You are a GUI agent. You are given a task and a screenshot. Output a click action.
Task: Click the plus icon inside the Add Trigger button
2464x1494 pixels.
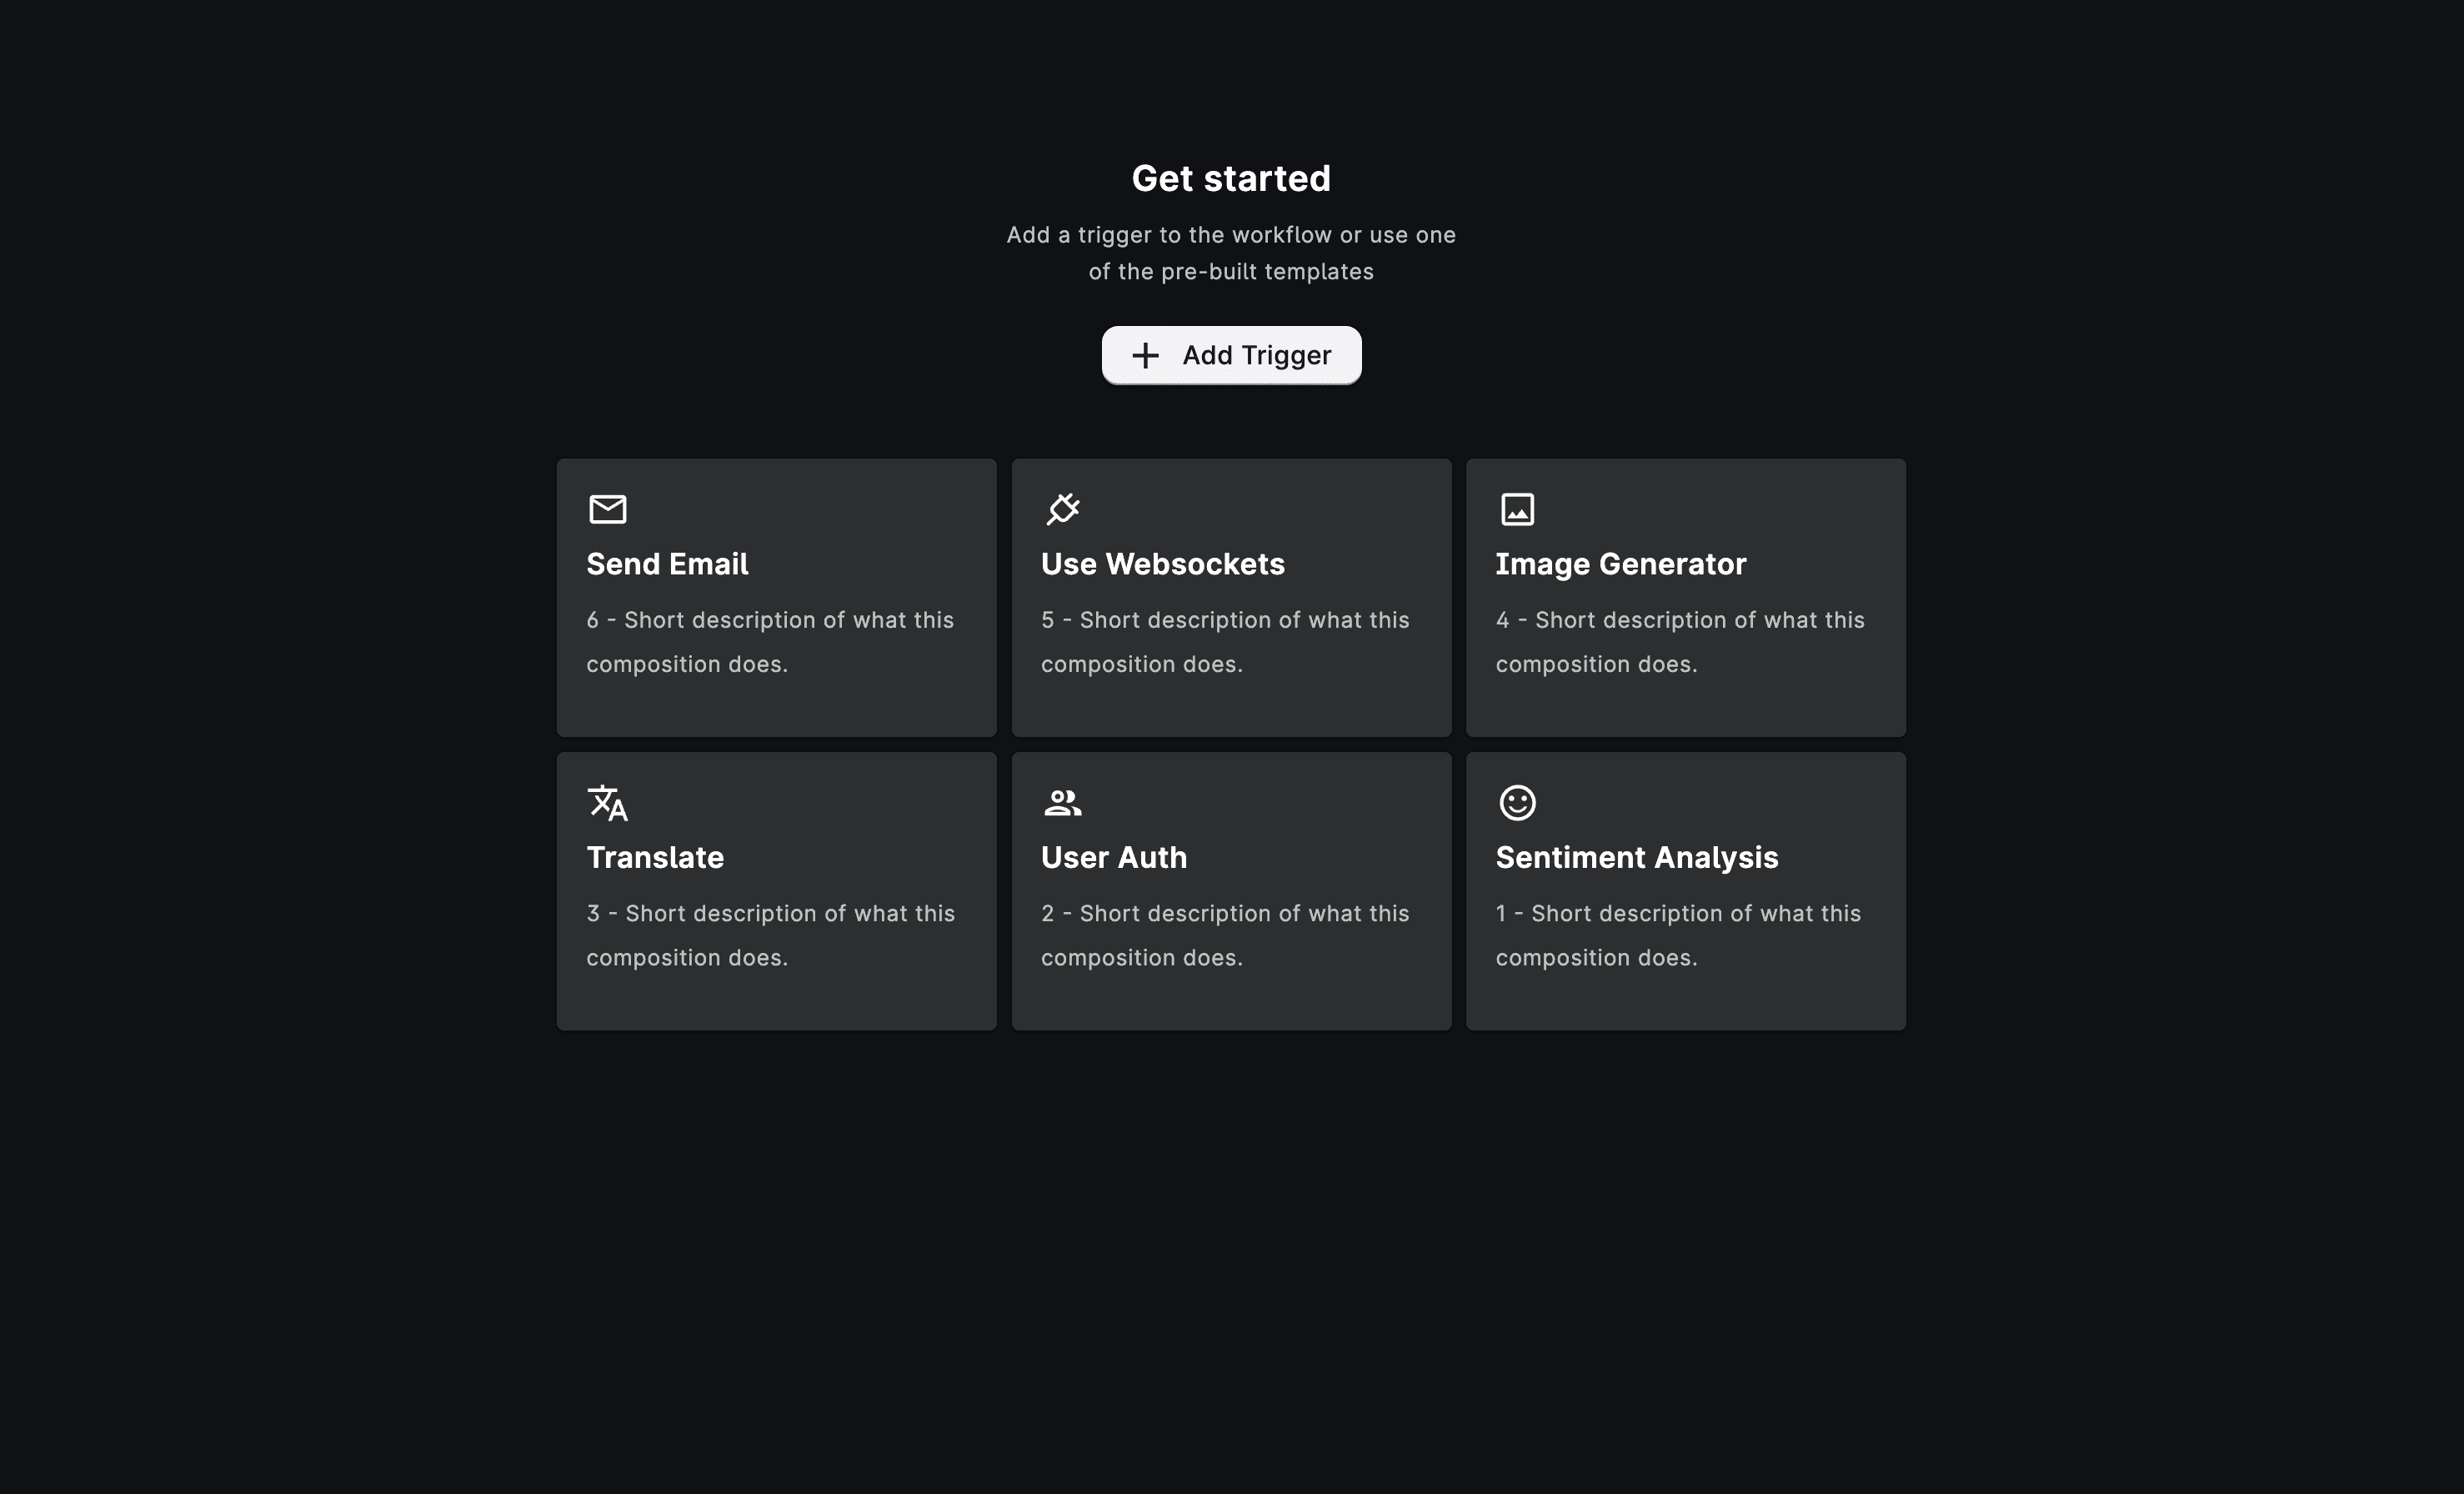(1145, 355)
